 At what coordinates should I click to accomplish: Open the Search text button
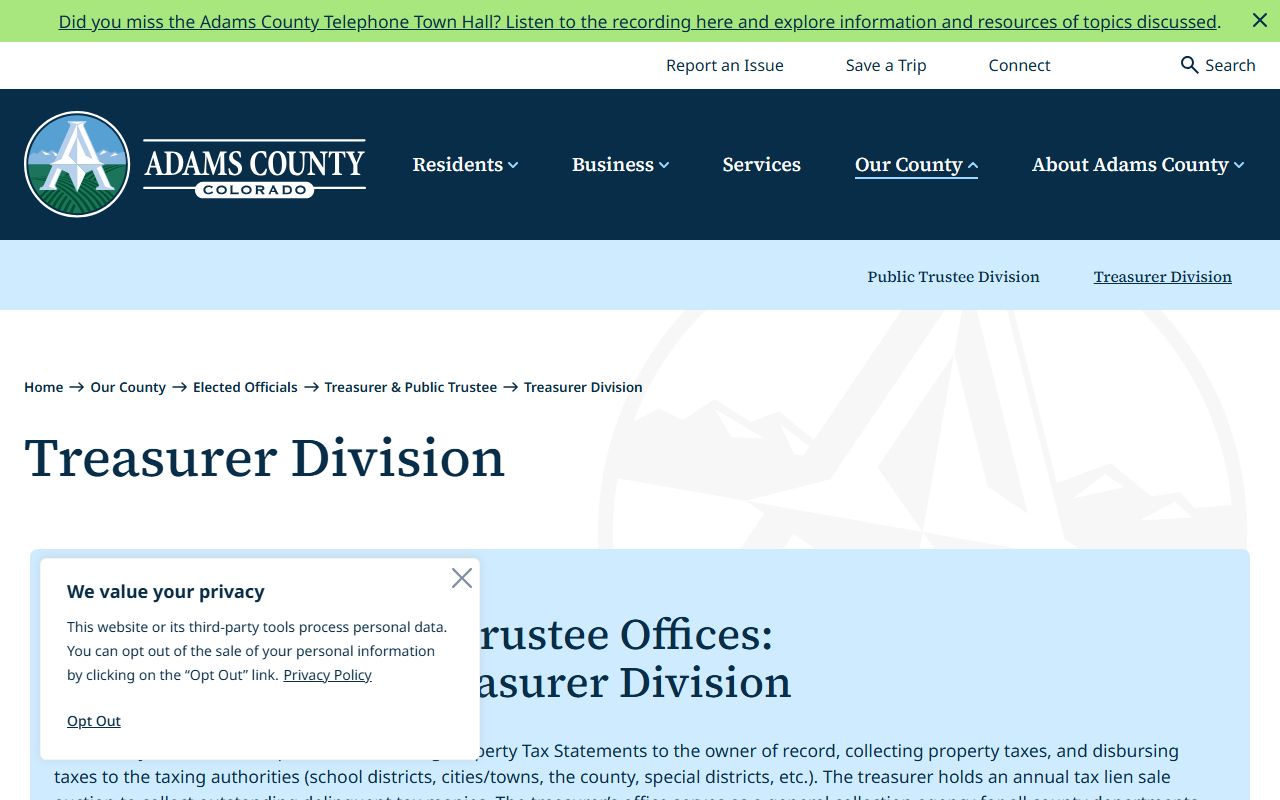point(1230,65)
